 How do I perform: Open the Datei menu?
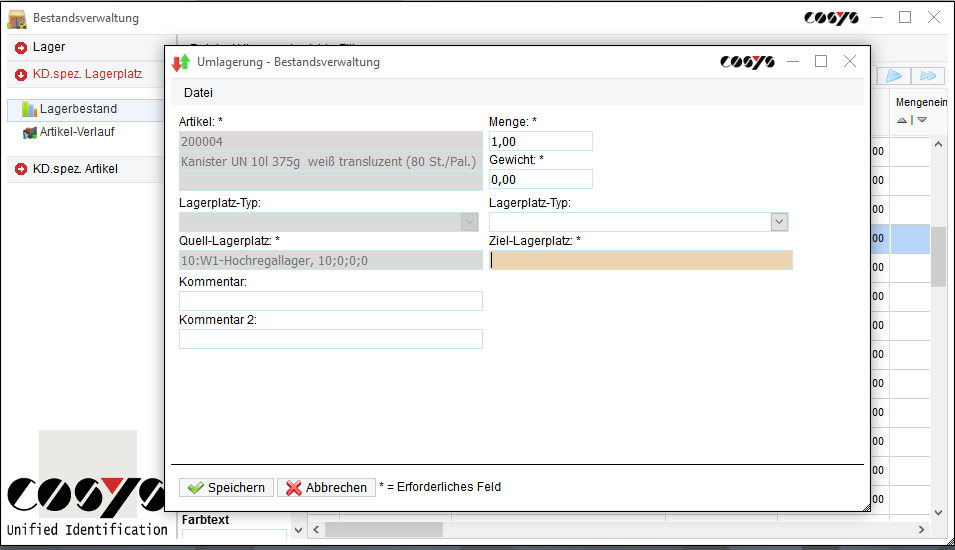point(198,93)
